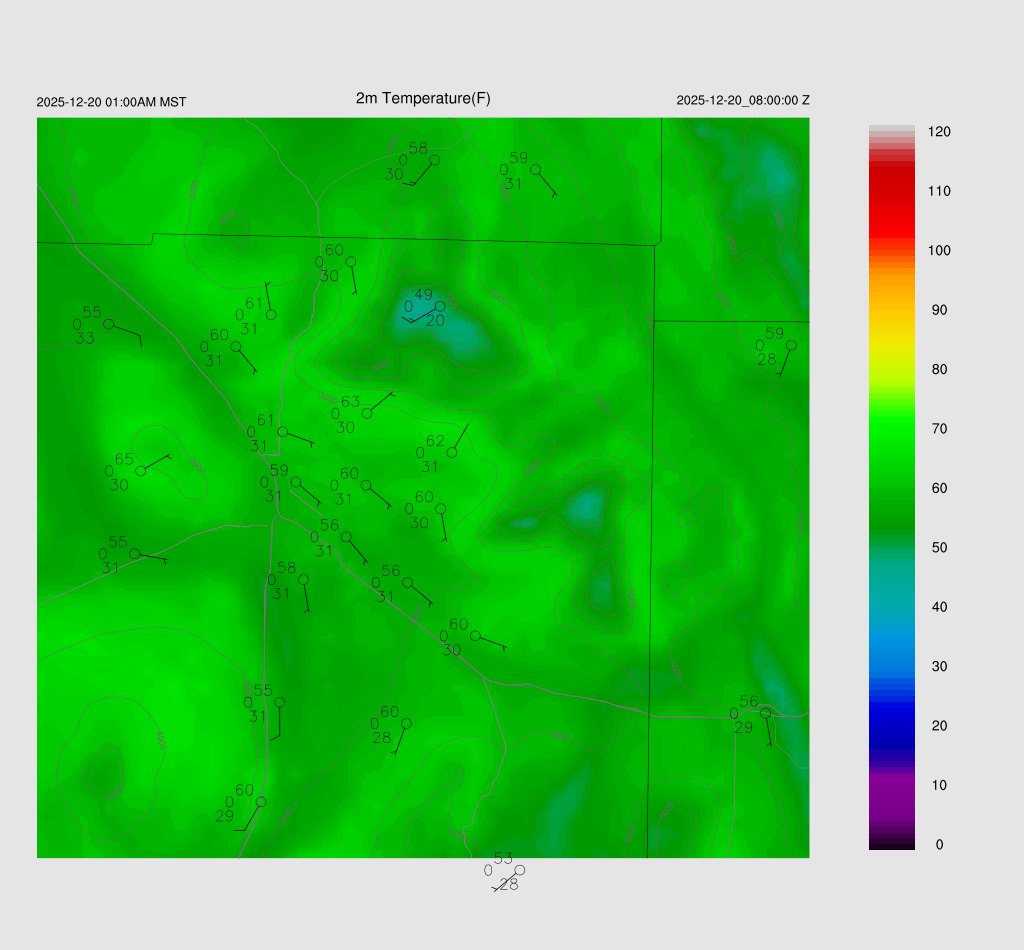This screenshot has height=950, width=1024.
Task: Select the station marker with 55 over 33
Action: 108,324
